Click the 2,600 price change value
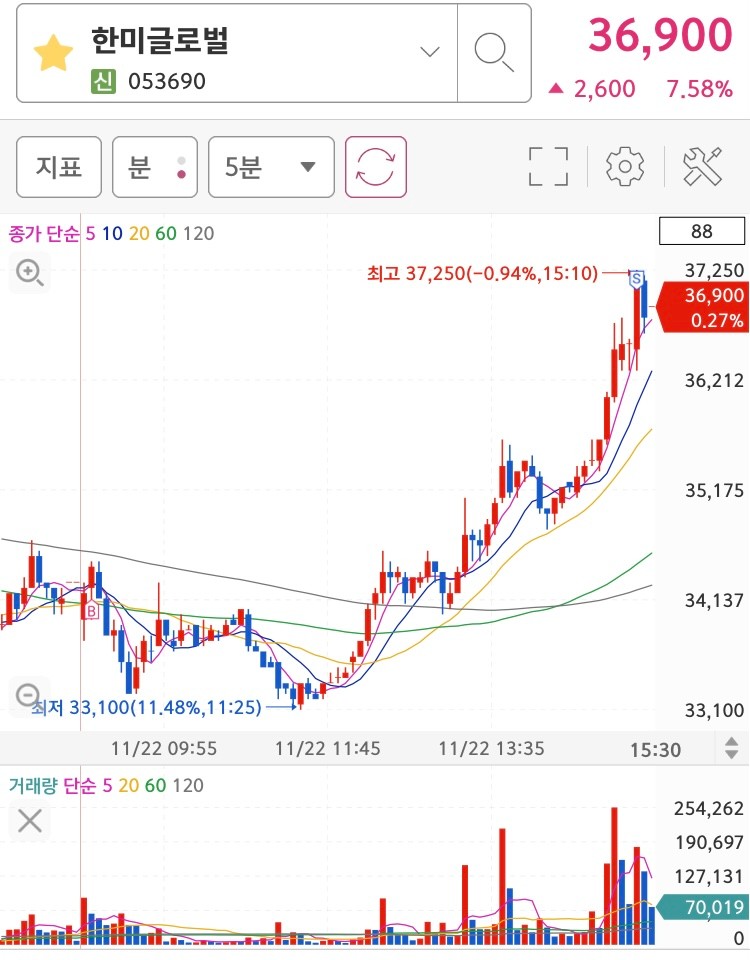Screen dimensions: 750x960 604,89
